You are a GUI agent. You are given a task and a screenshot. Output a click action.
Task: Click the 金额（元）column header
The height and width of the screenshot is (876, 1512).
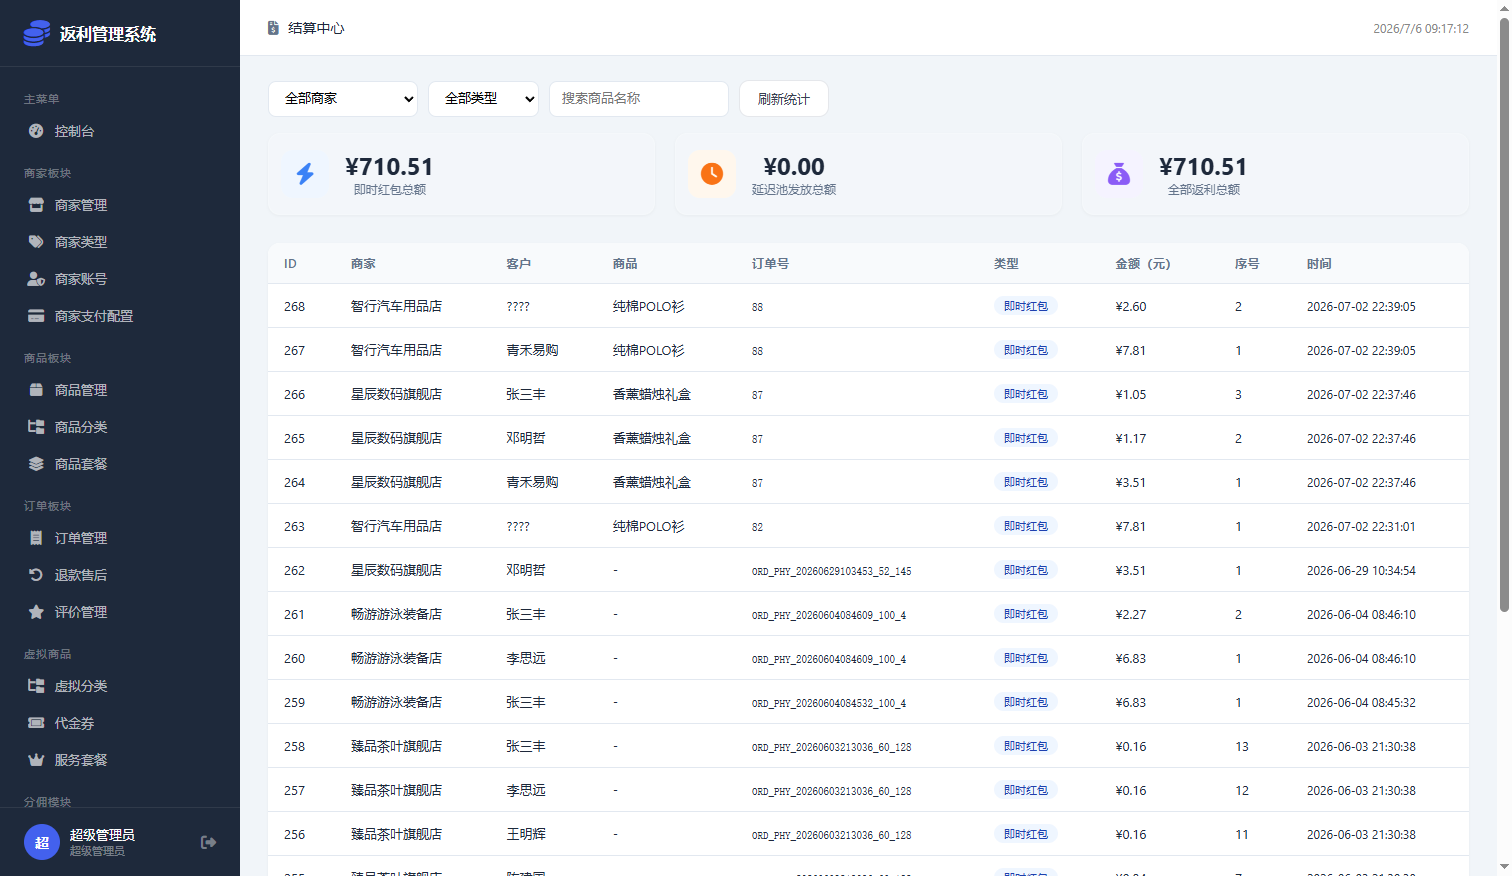tap(1143, 264)
